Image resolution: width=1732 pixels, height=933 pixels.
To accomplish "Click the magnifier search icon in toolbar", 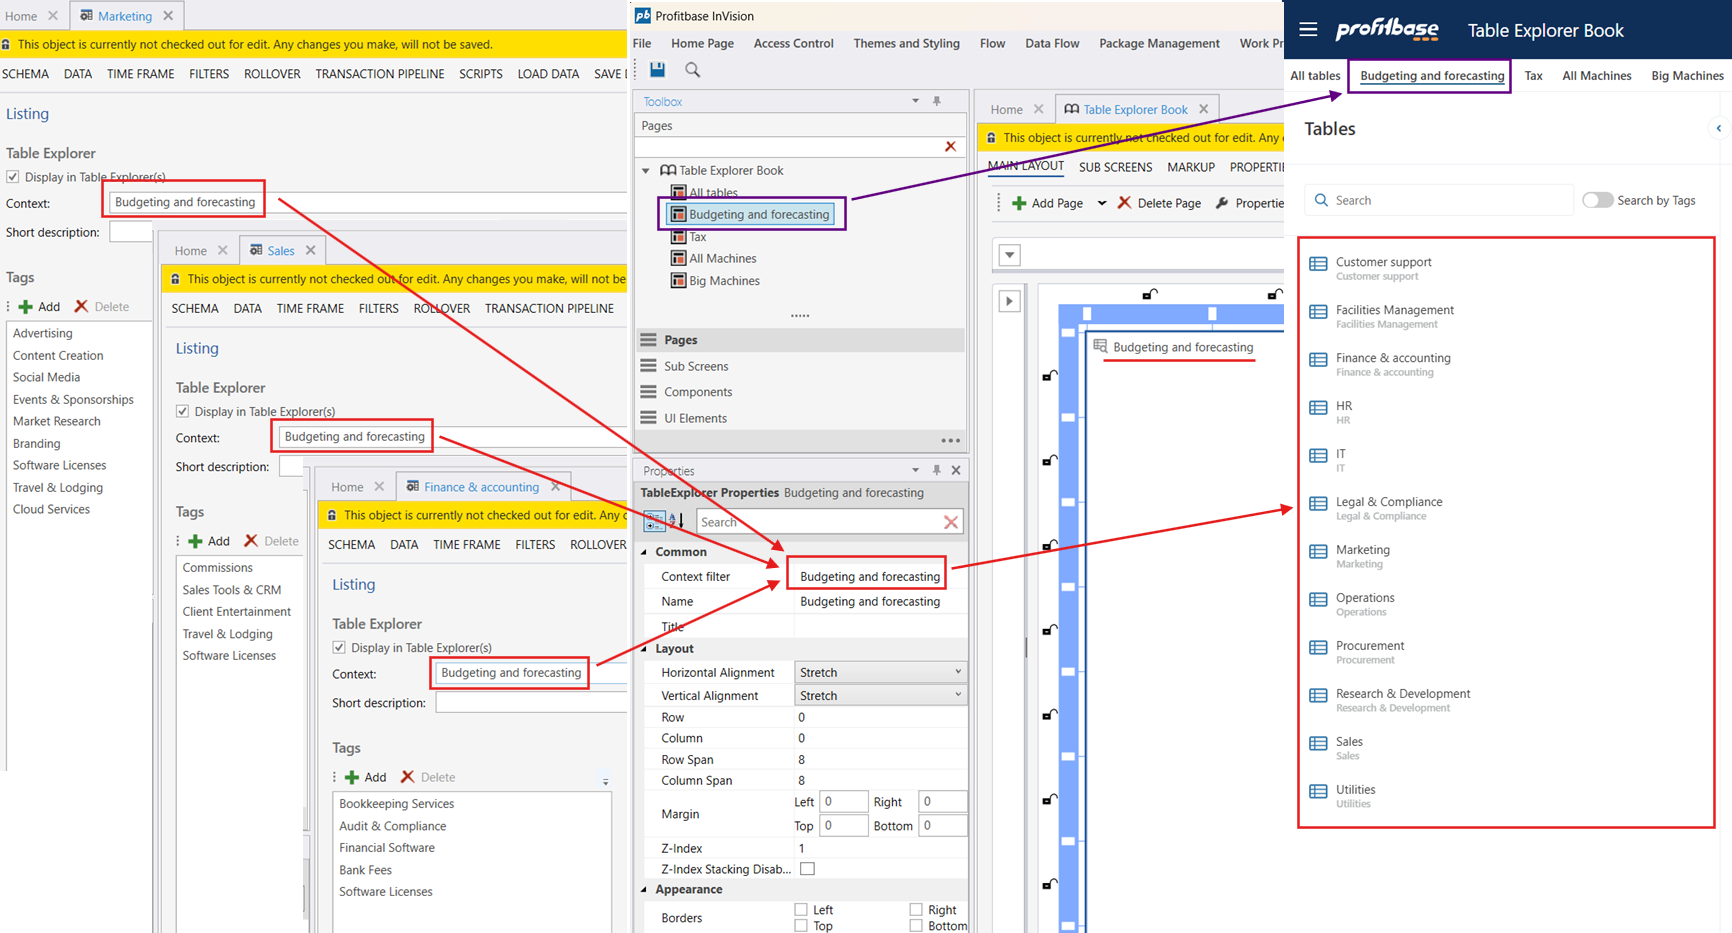I will [692, 70].
